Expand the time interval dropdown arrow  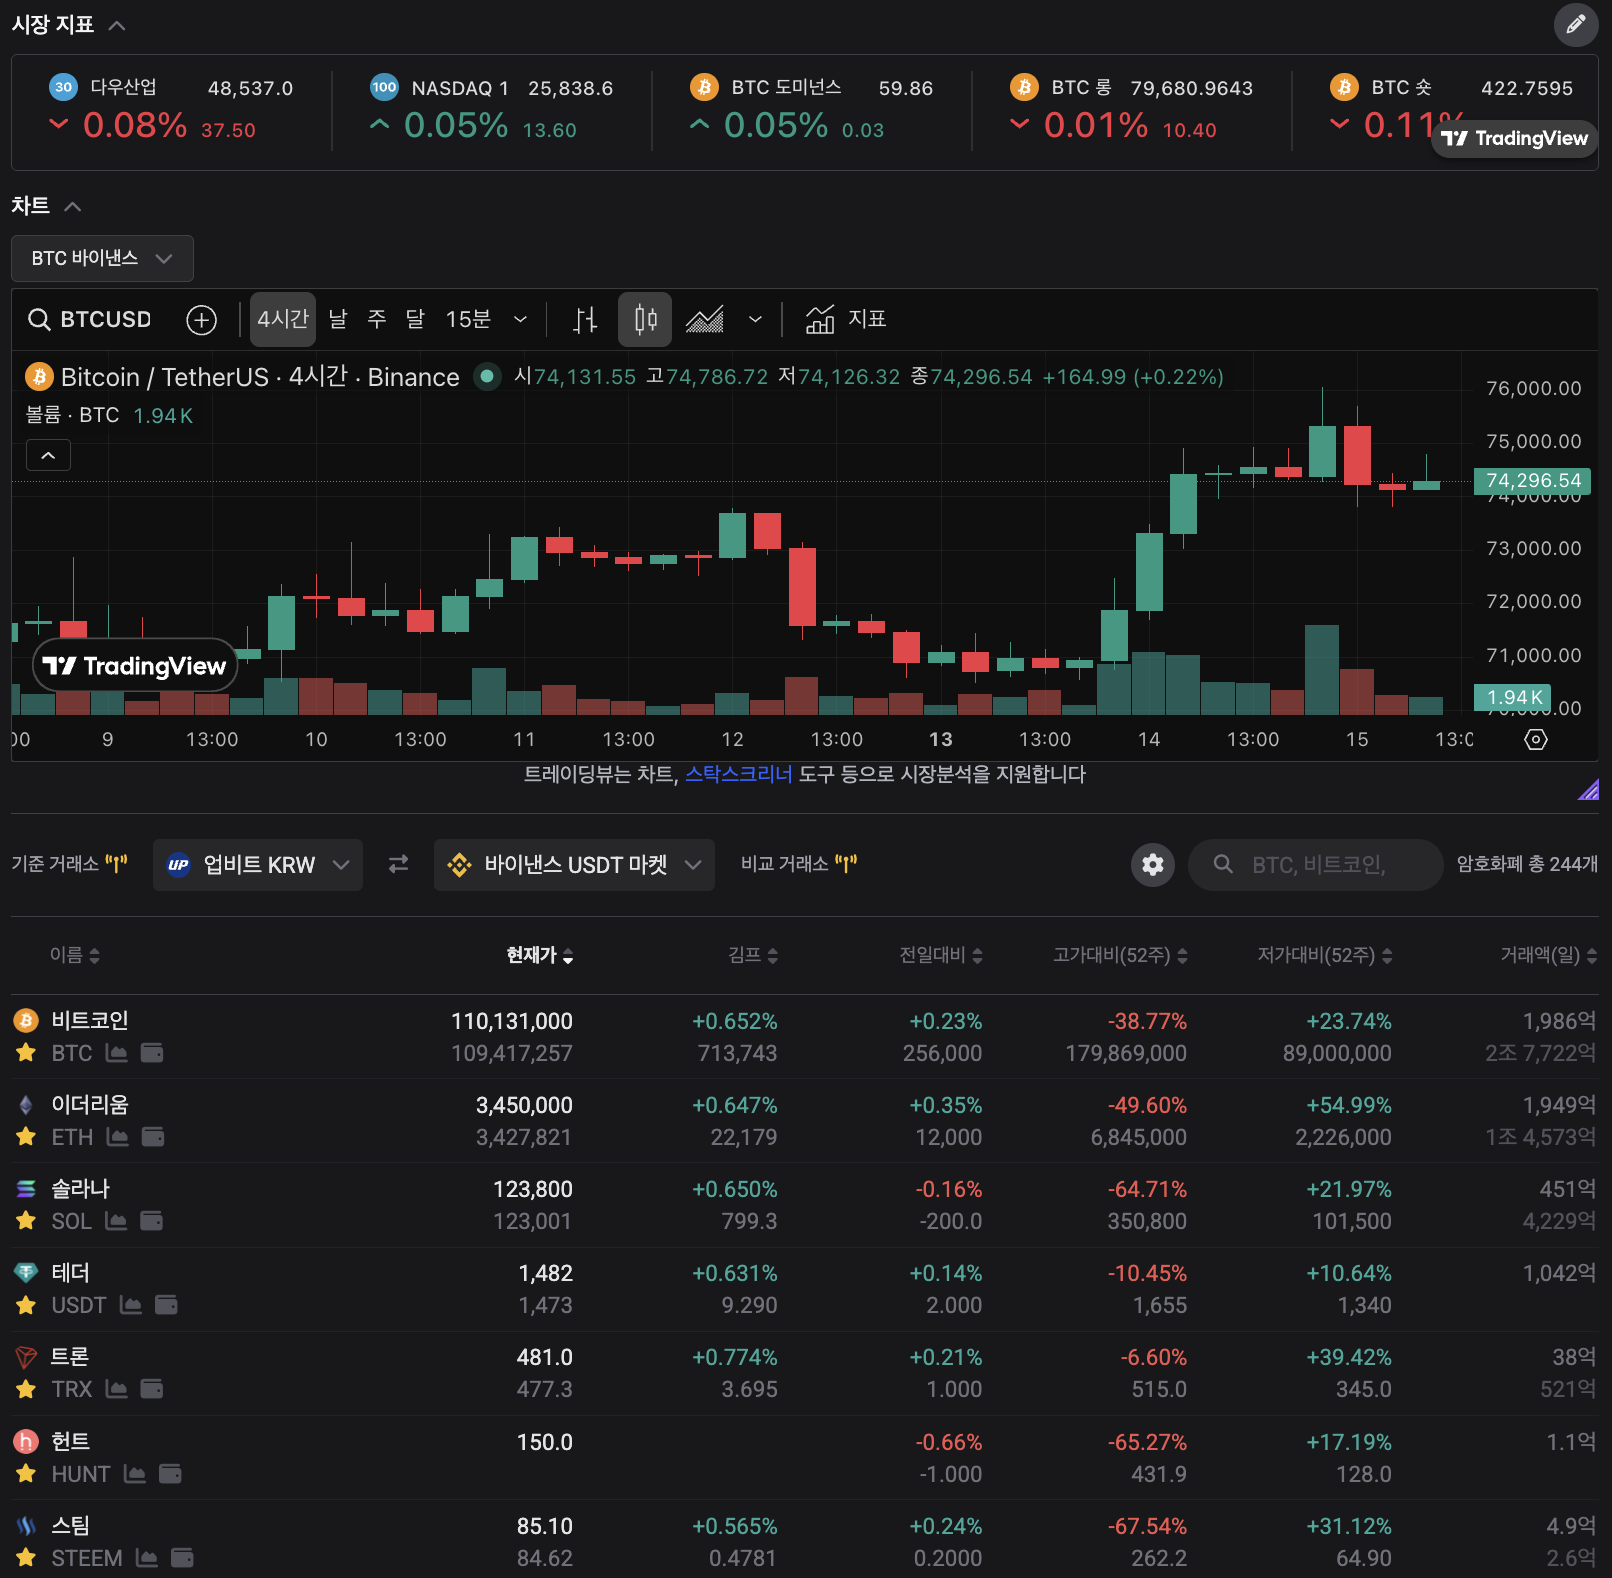[x=520, y=319]
